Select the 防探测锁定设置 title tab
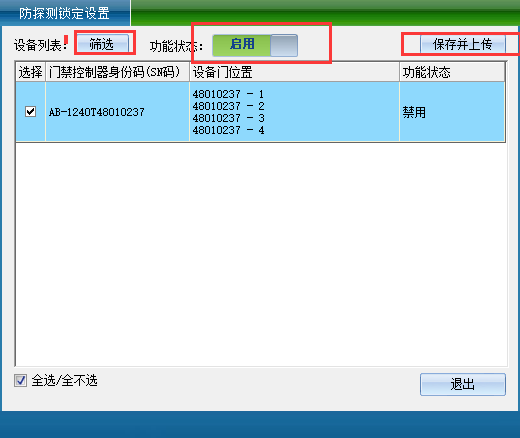The height and width of the screenshot is (438, 520). pyautogui.click(x=65, y=13)
